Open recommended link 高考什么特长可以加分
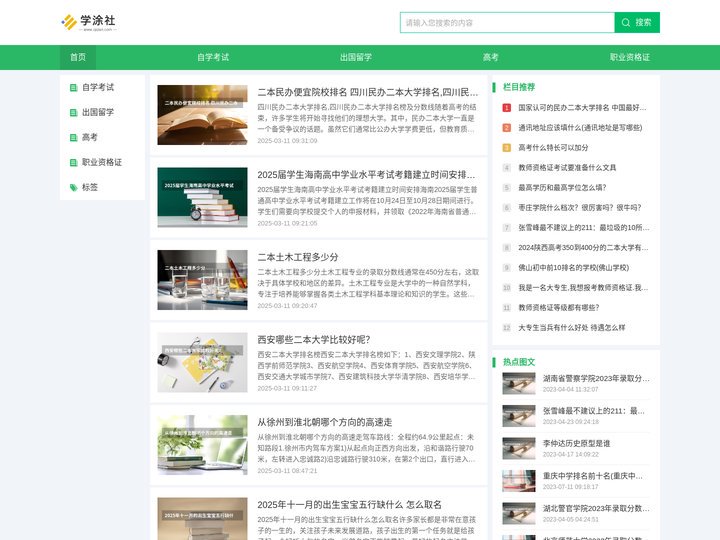Viewport: 720px width, 540px height. click(553, 147)
